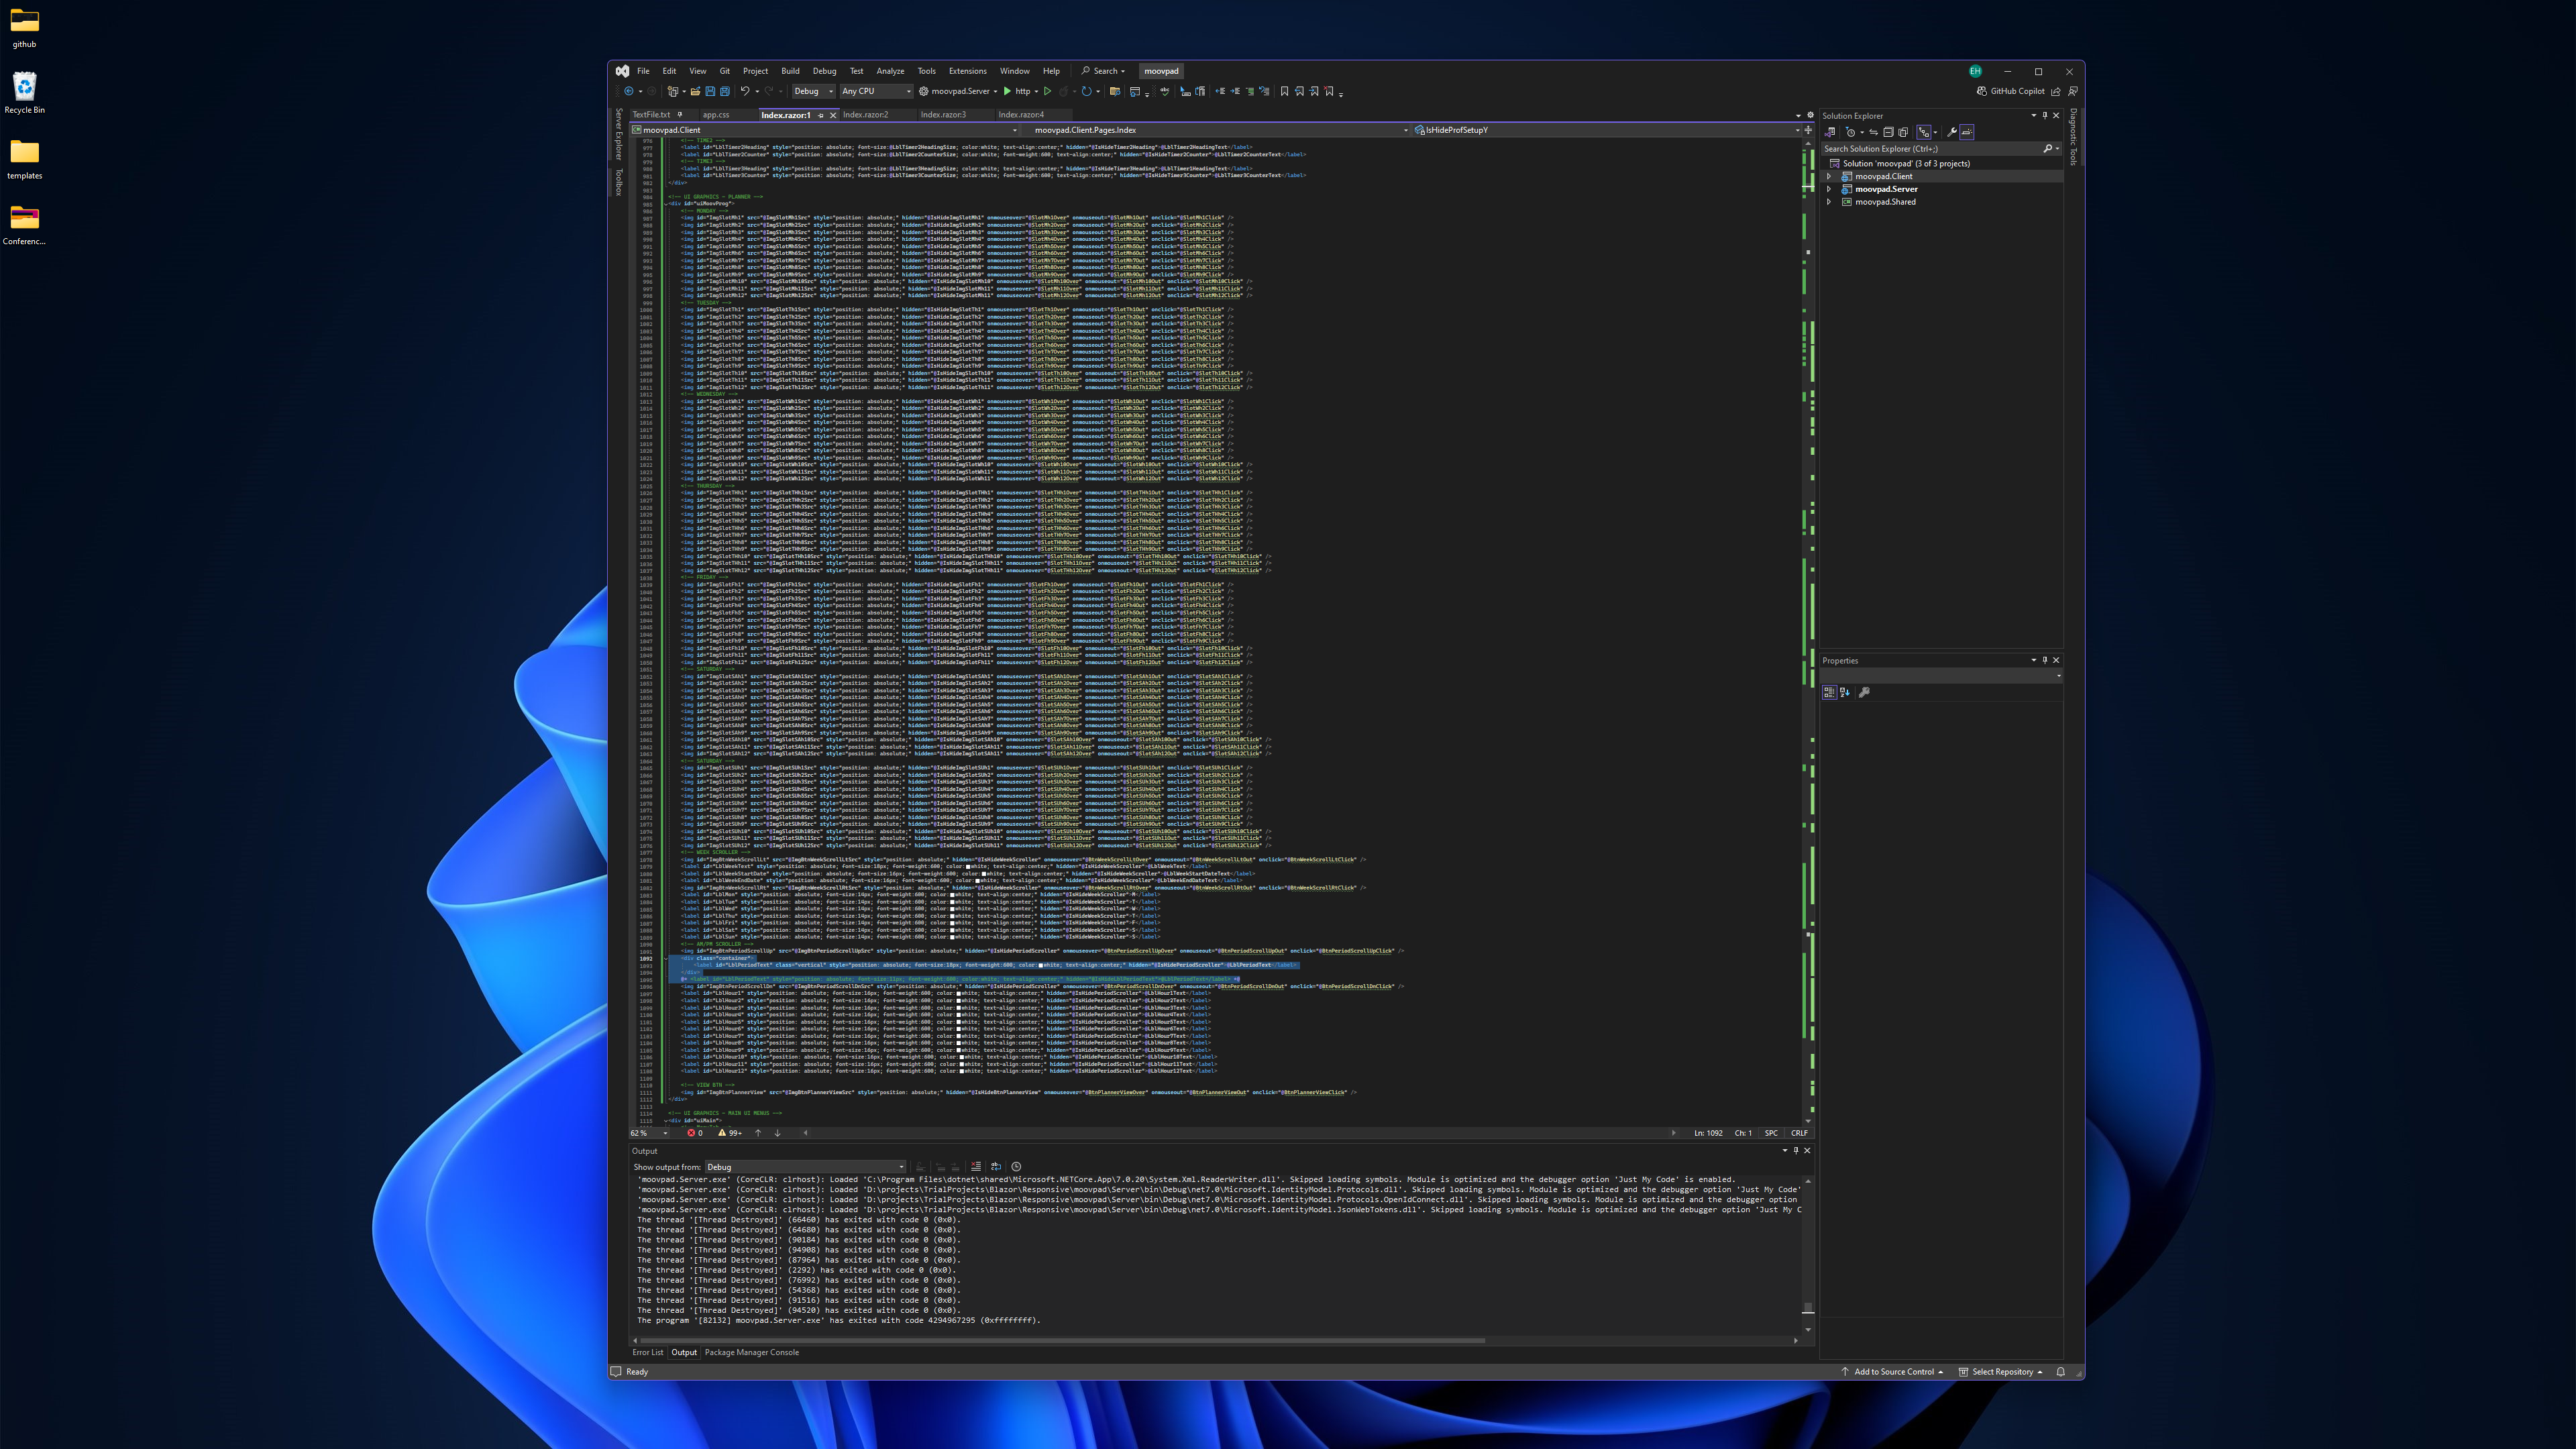
Task: Click the Increase Indent icon
Action: (1235, 91)
